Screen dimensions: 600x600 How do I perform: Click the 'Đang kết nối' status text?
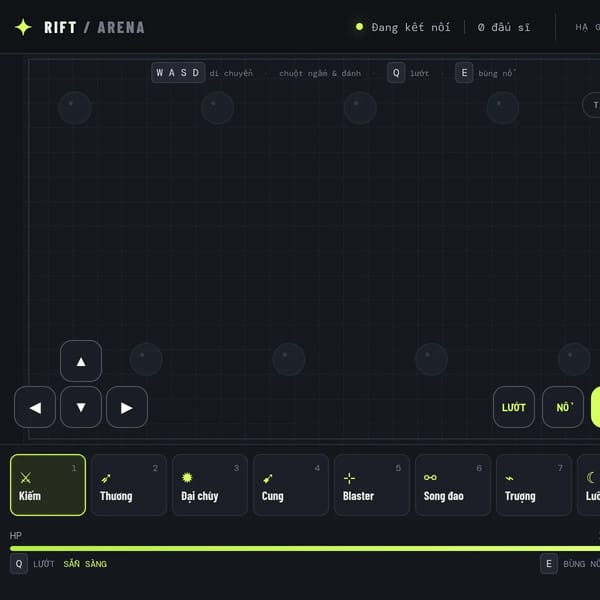tap(411, 27)
